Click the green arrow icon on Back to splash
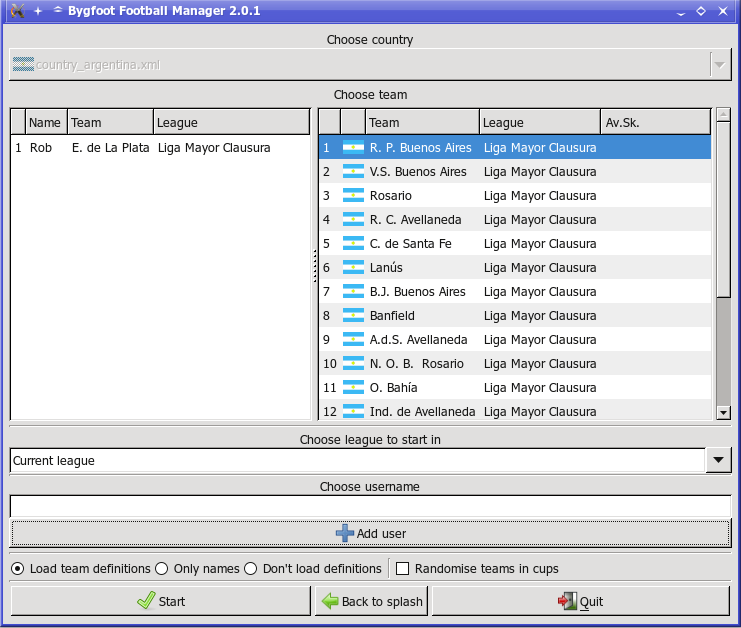The width and height of the screenshot is (741, 628). pos(330,601)
